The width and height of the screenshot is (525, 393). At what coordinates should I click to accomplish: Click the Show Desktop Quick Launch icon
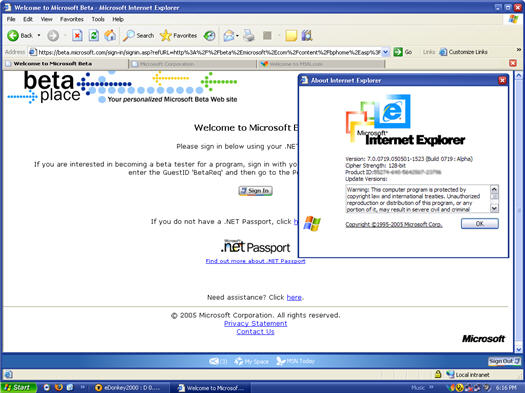point(70,387)
